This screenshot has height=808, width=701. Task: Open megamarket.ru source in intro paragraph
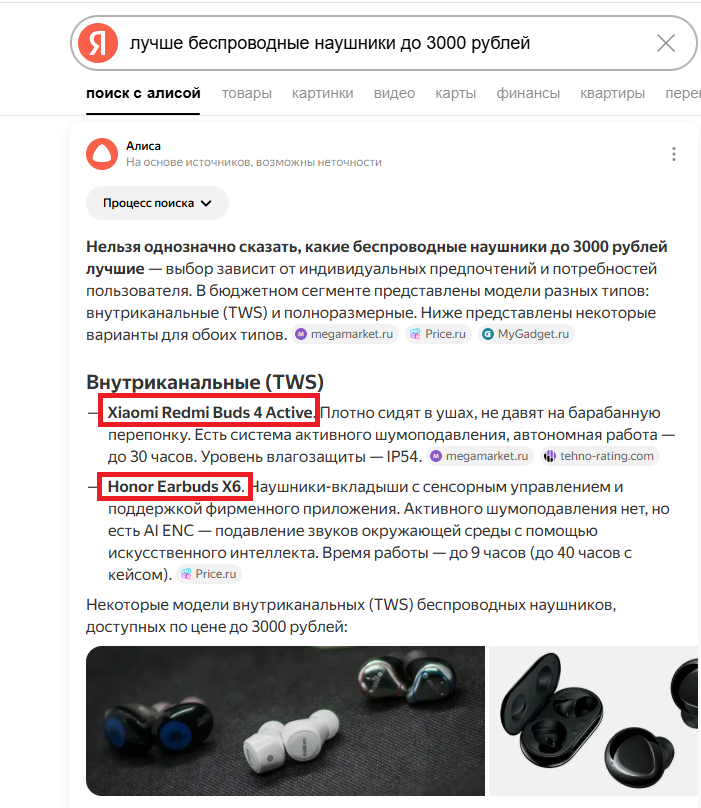[x=345, y=334]
